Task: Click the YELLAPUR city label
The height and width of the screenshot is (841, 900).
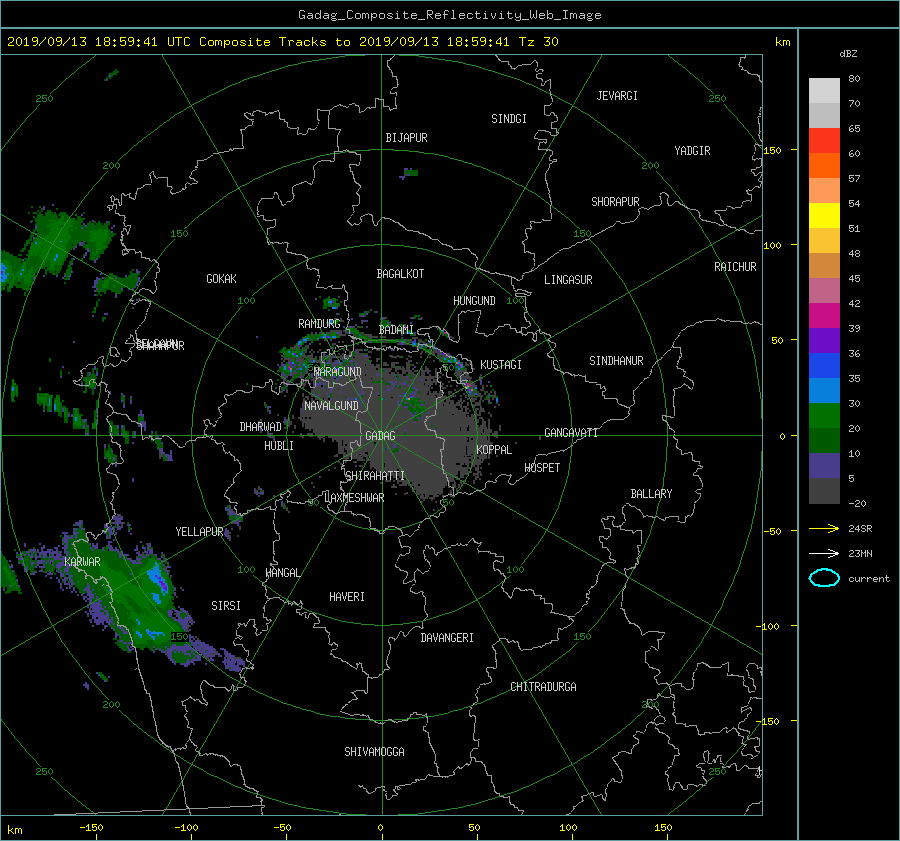Action: [x=199, y=532]
